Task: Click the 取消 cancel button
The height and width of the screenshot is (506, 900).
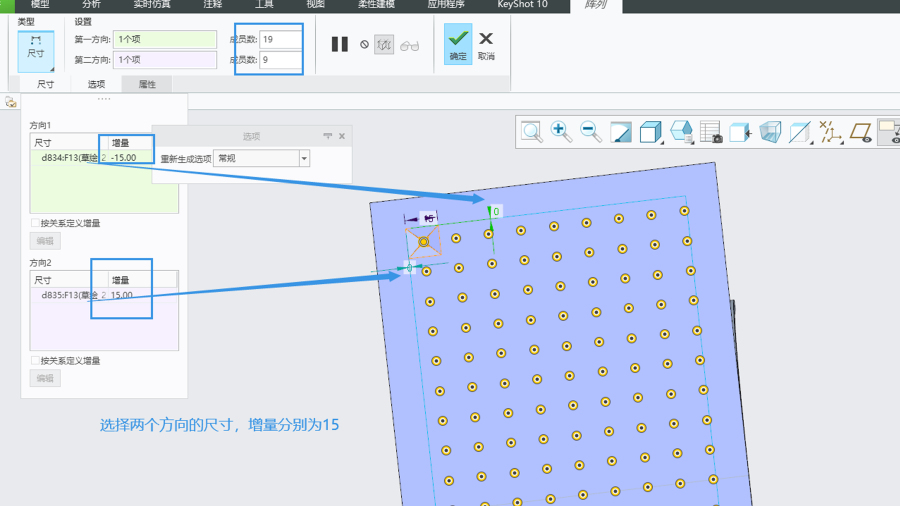Action: pyautogui.click(x=486, y=45)
